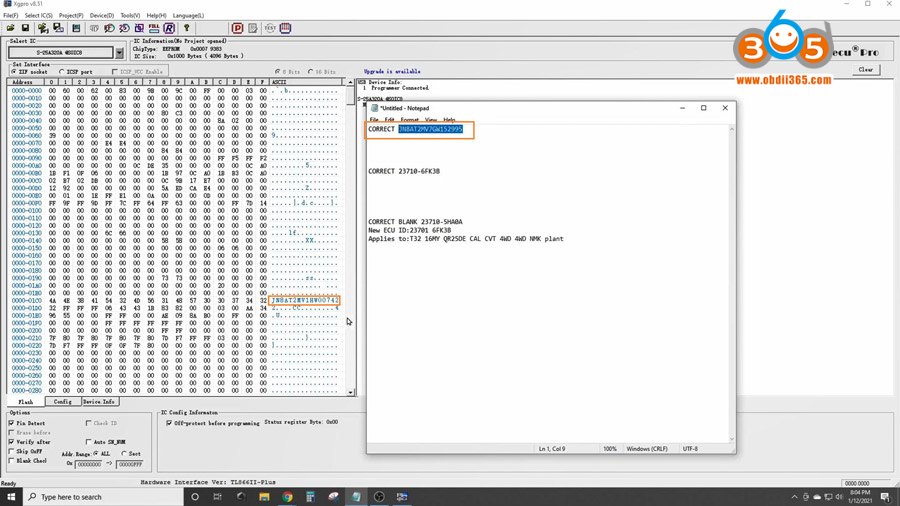This screenshot has width=900, height=506.
Task: Enable the Blank Check checkbox
Action: 11,461
